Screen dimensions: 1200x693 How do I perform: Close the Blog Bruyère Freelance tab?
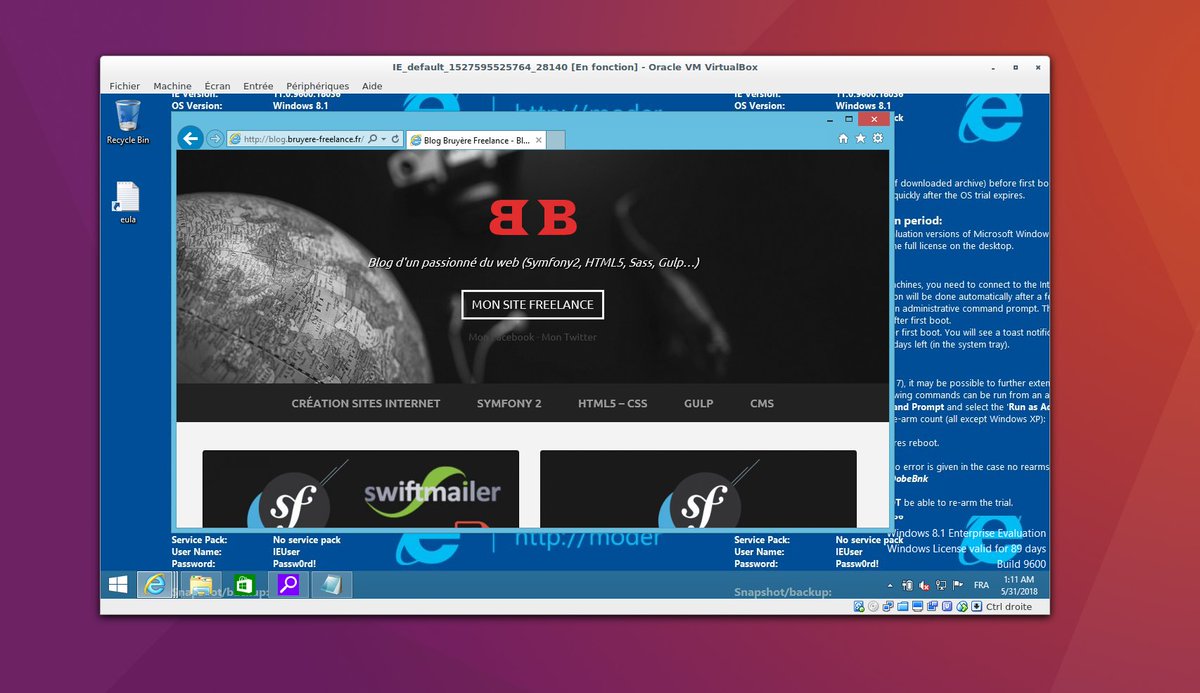(x=538, y=141)
